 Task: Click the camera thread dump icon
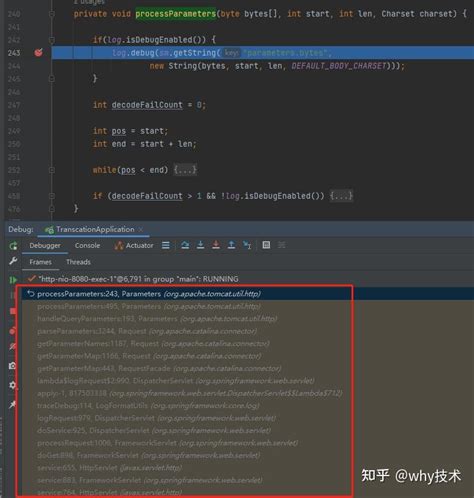tap(13, 366)
